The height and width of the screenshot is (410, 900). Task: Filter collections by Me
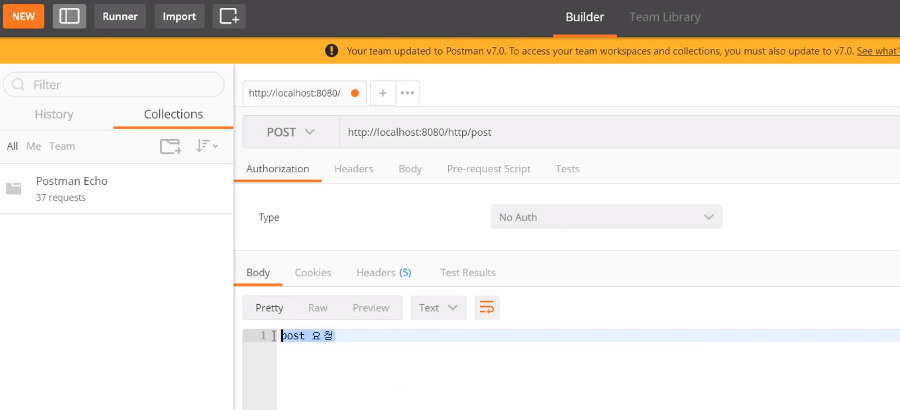[34, 146]
